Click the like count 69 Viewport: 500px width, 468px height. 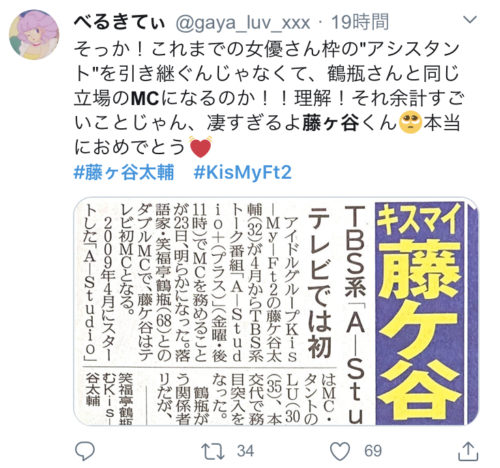pyautogui.click(x=373, y=451)
